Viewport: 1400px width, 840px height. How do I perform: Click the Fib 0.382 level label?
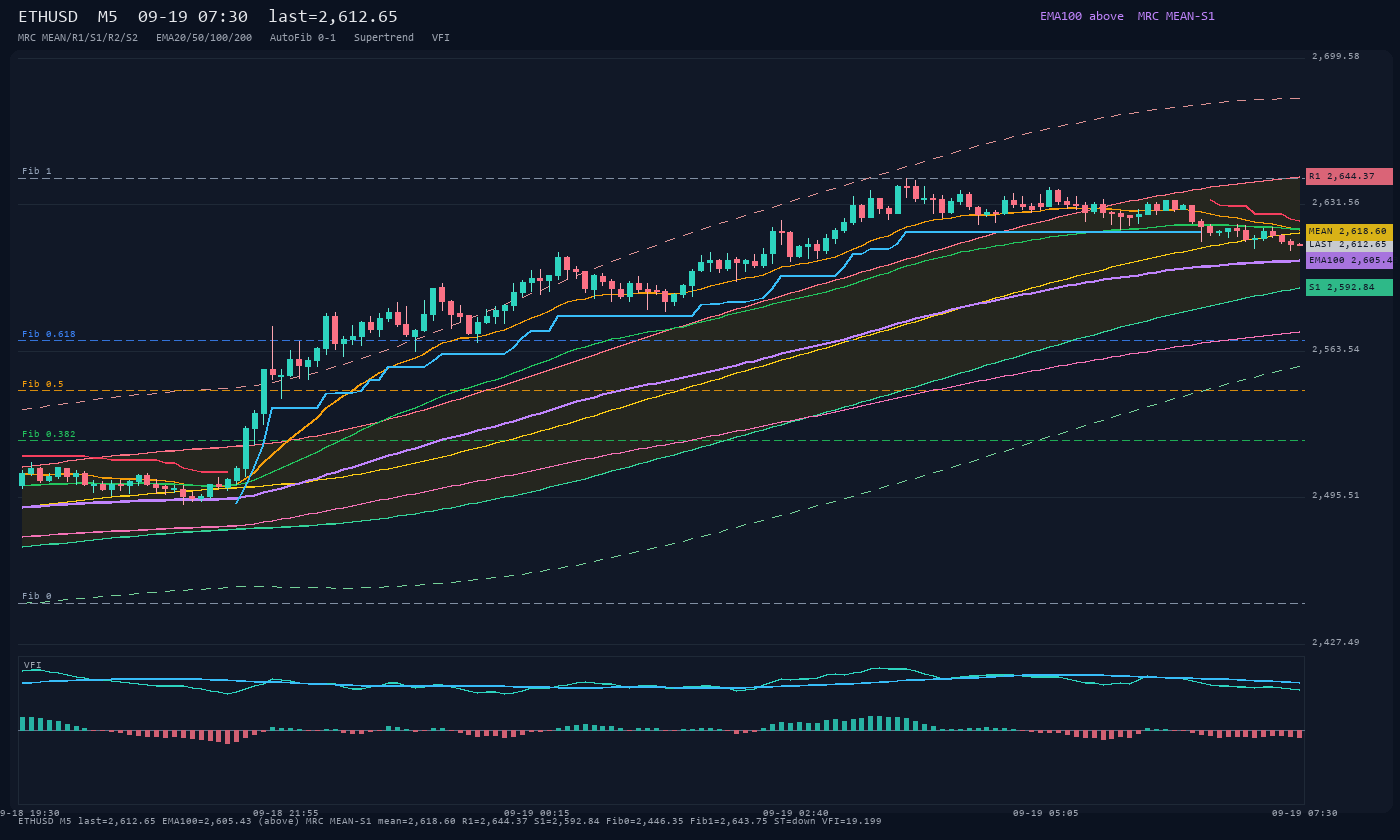coord(49,434)
